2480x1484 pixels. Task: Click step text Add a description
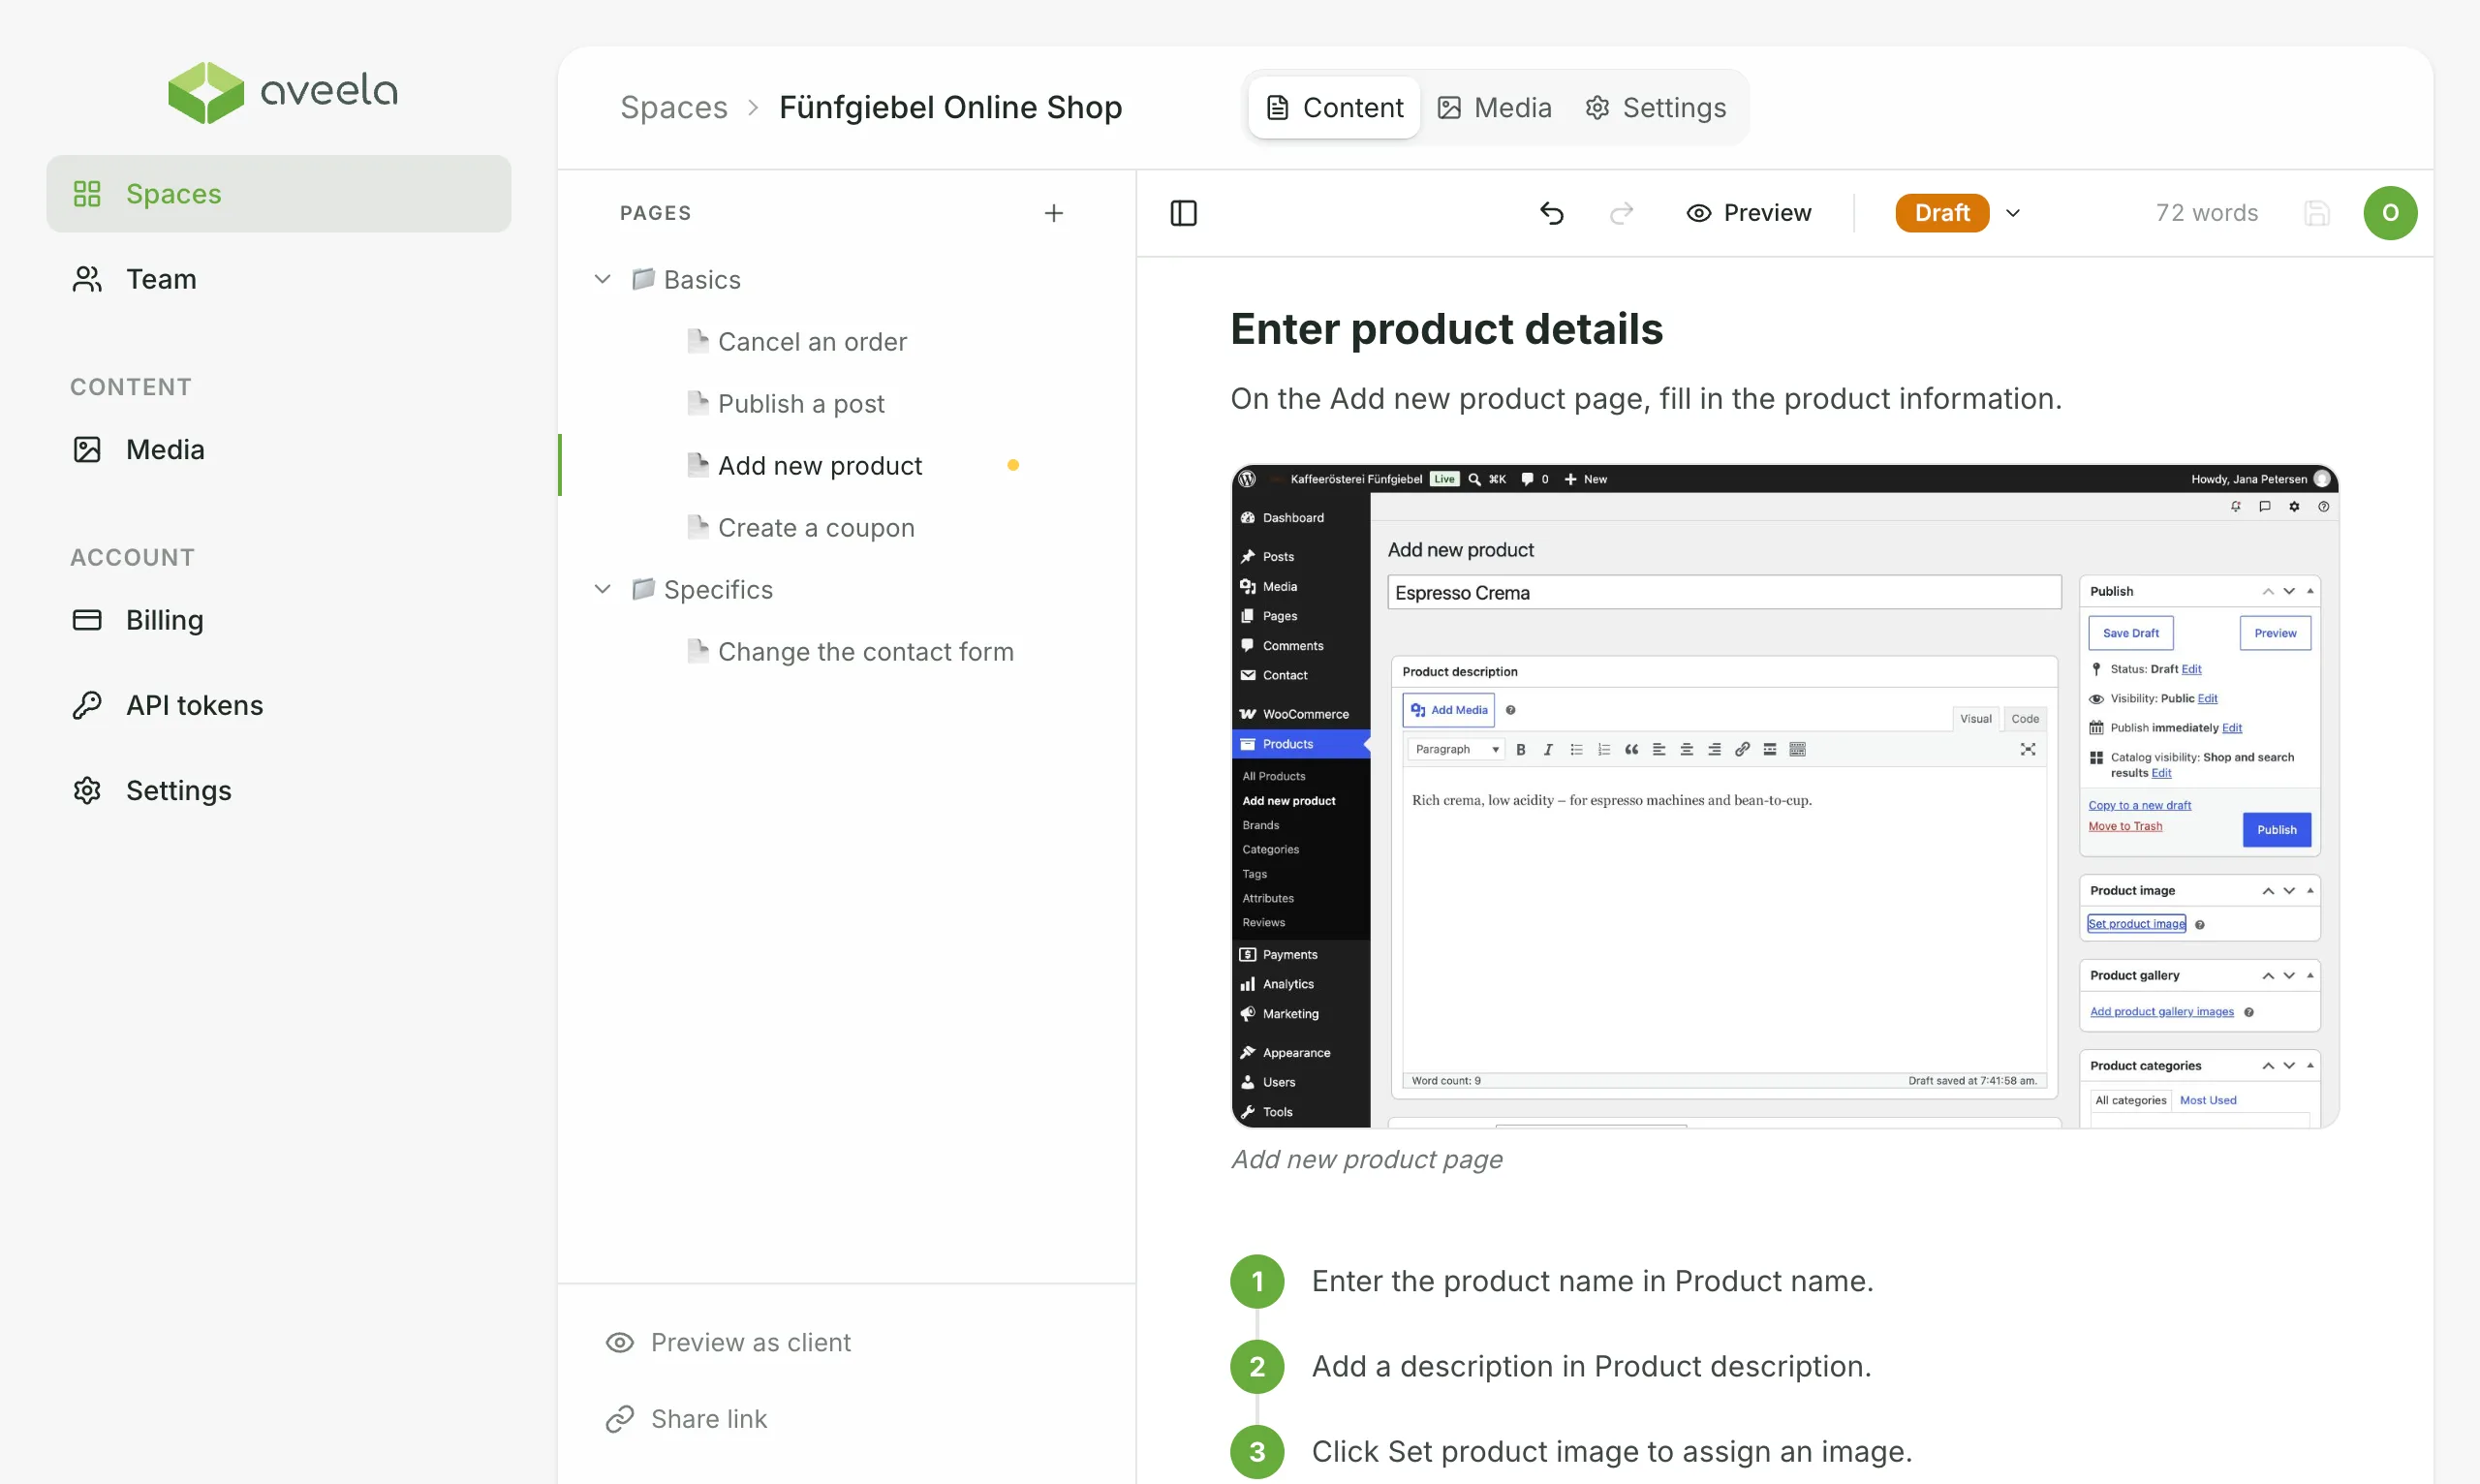coord(1591,1366)
